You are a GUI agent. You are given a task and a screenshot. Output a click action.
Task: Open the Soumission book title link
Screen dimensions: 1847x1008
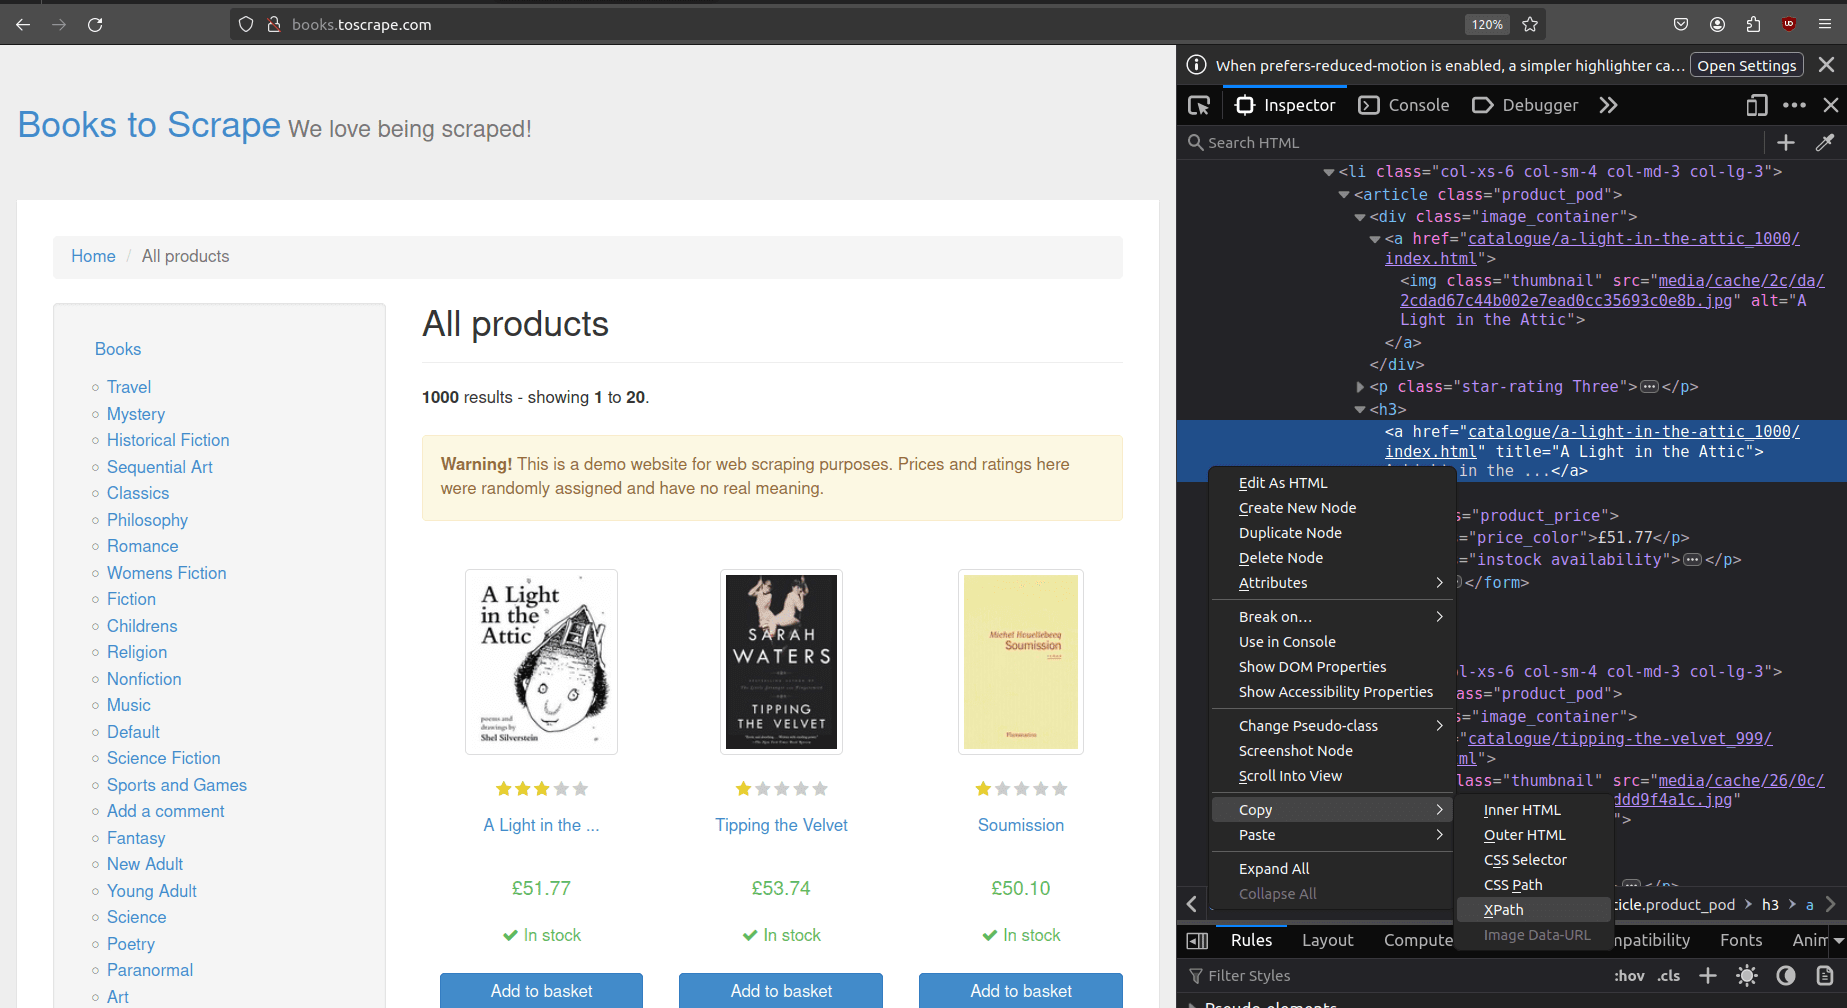(1021, 825)
